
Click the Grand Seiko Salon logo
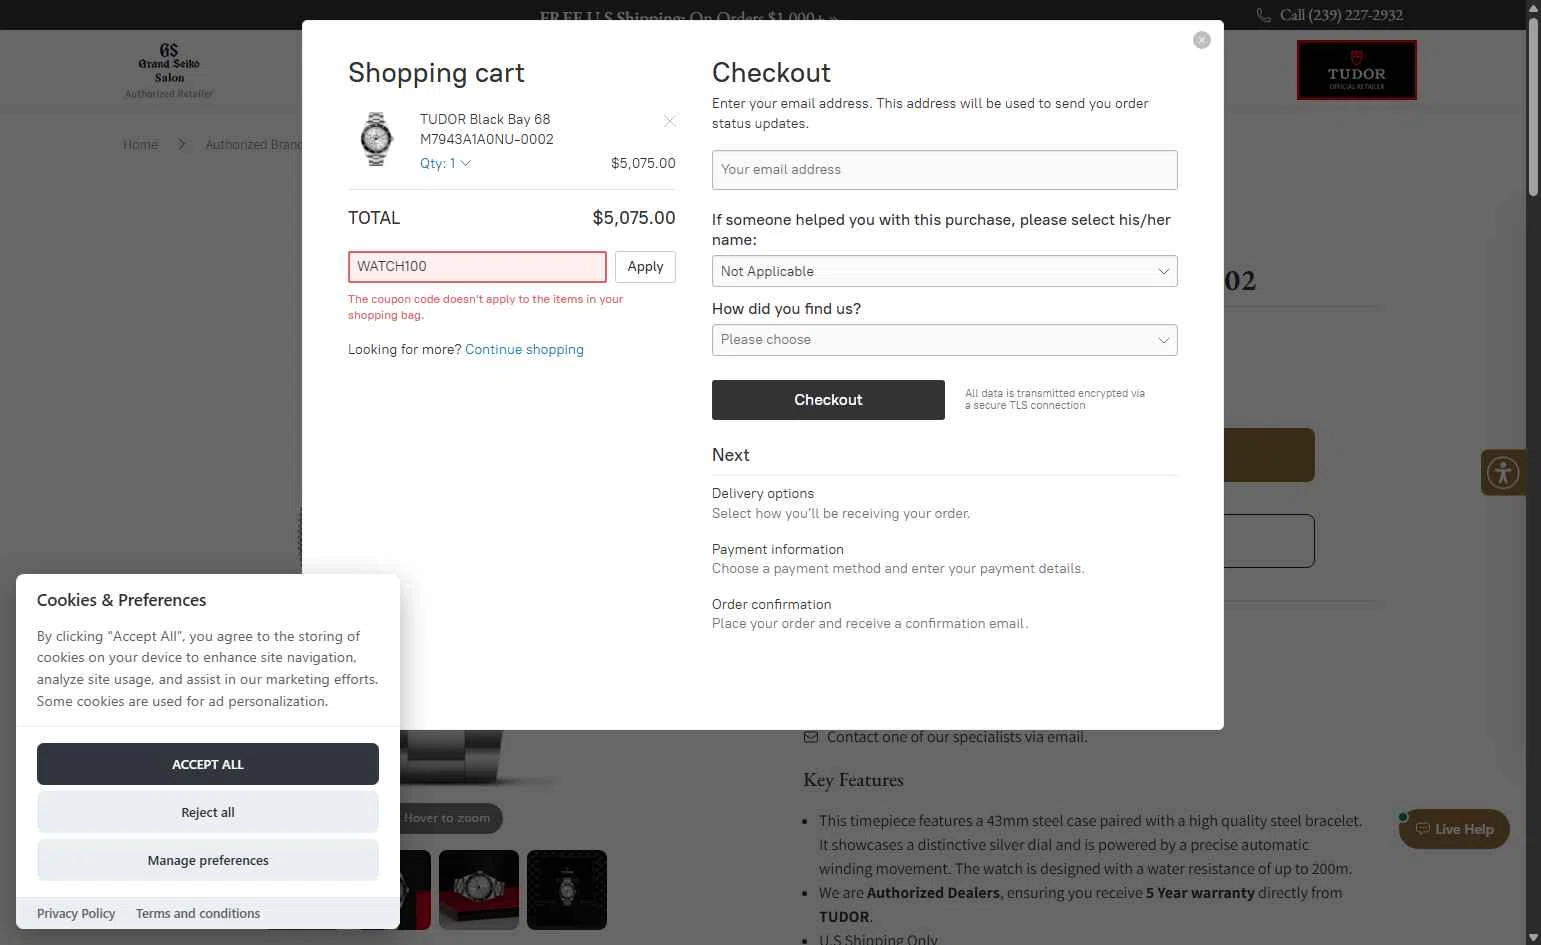(x=169, y=70)
